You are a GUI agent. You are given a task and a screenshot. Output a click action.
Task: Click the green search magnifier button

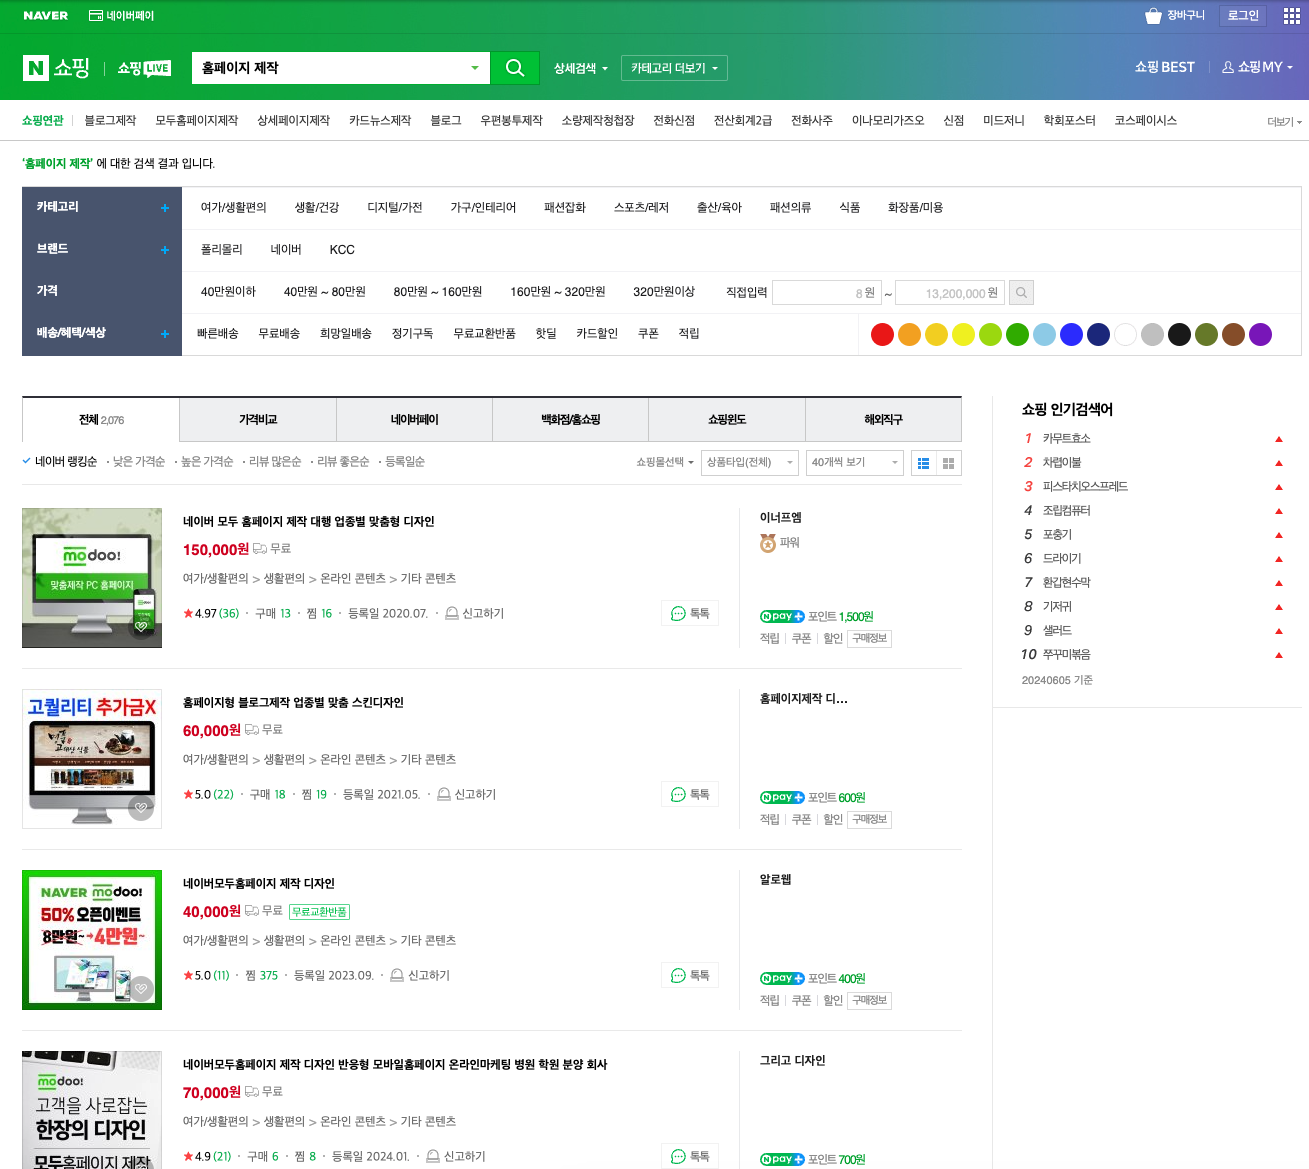[515, 68]
